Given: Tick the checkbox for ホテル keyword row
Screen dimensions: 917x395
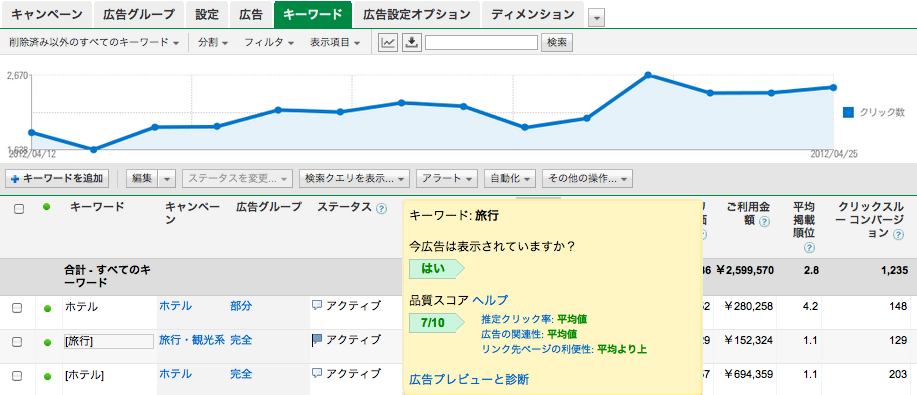Looking at the screenshot, I should tap(18, 308).
